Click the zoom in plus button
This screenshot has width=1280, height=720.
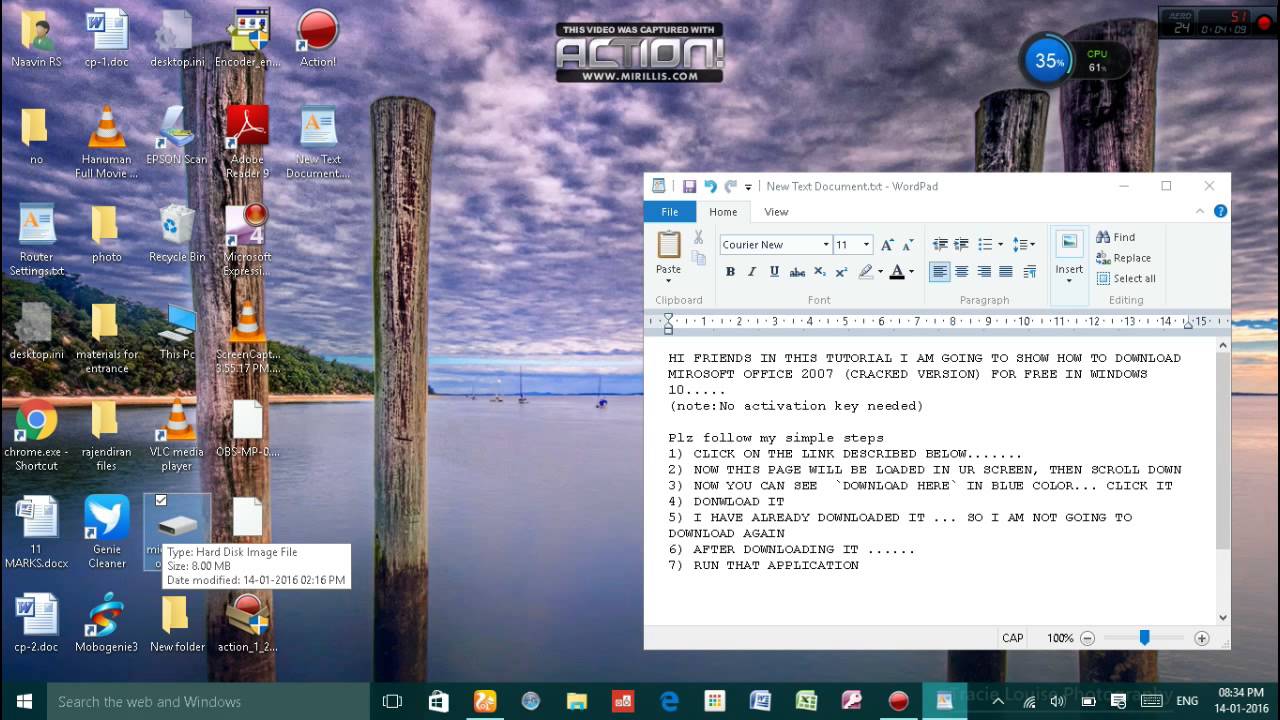point(1202,638)
